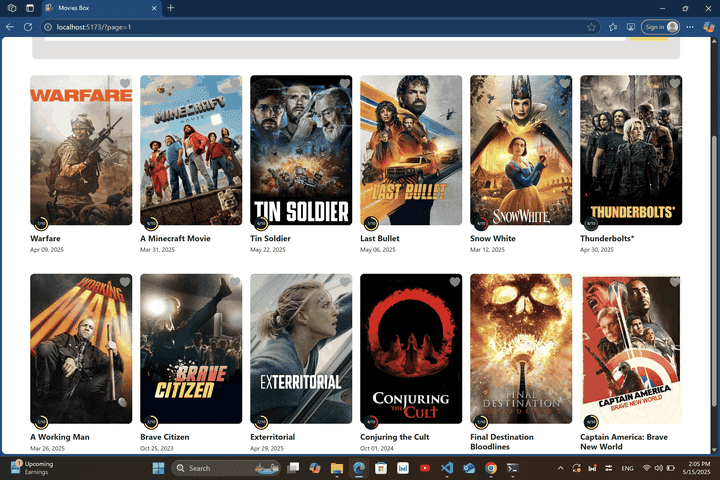Open the browser favorites list
This screenshot has width=720, height=480.
point(613,27)
